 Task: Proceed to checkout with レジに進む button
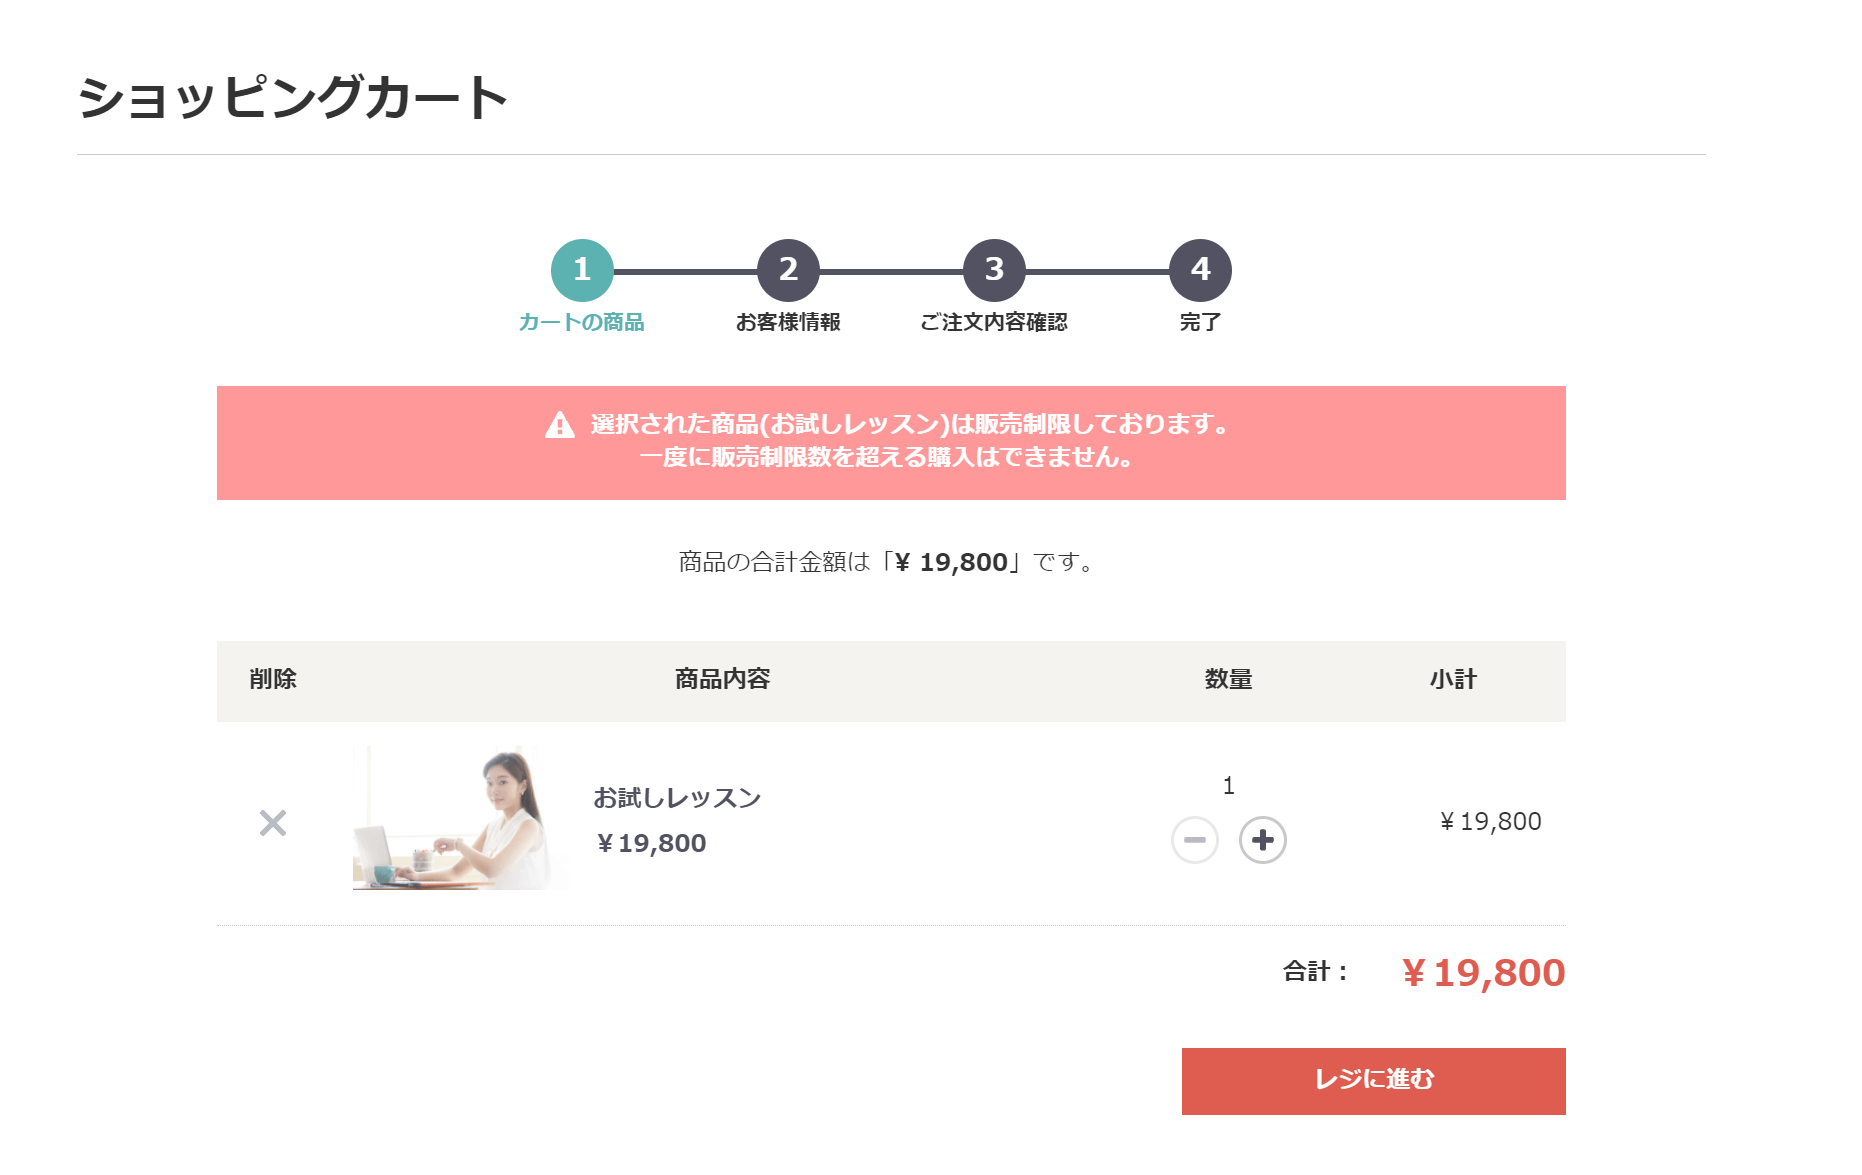pyautogui.click(x=1373, y=1081)
